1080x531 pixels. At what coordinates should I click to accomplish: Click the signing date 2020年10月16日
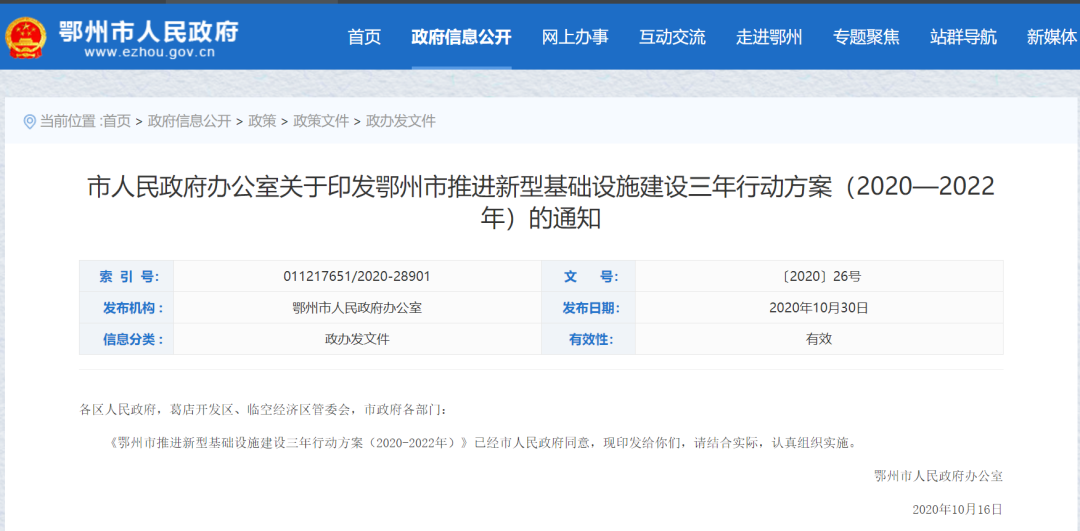coord(955,510)
